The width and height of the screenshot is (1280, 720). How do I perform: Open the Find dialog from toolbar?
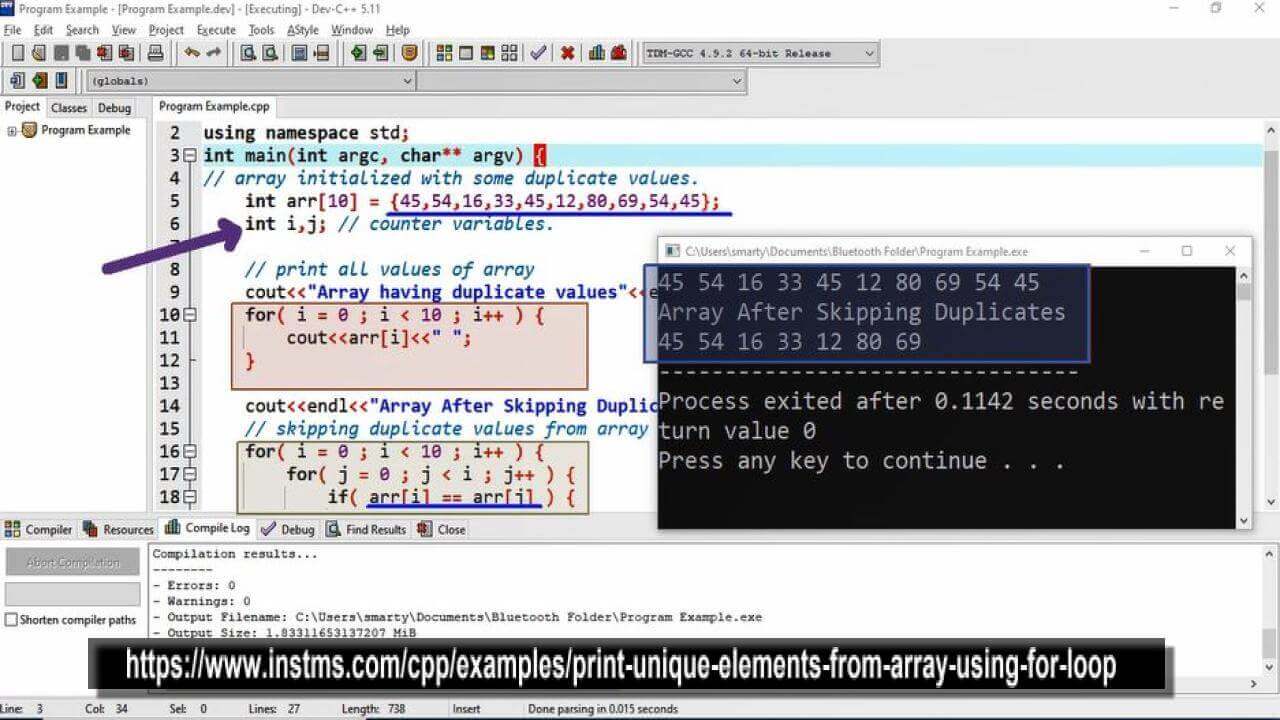(x=247, y=53)
